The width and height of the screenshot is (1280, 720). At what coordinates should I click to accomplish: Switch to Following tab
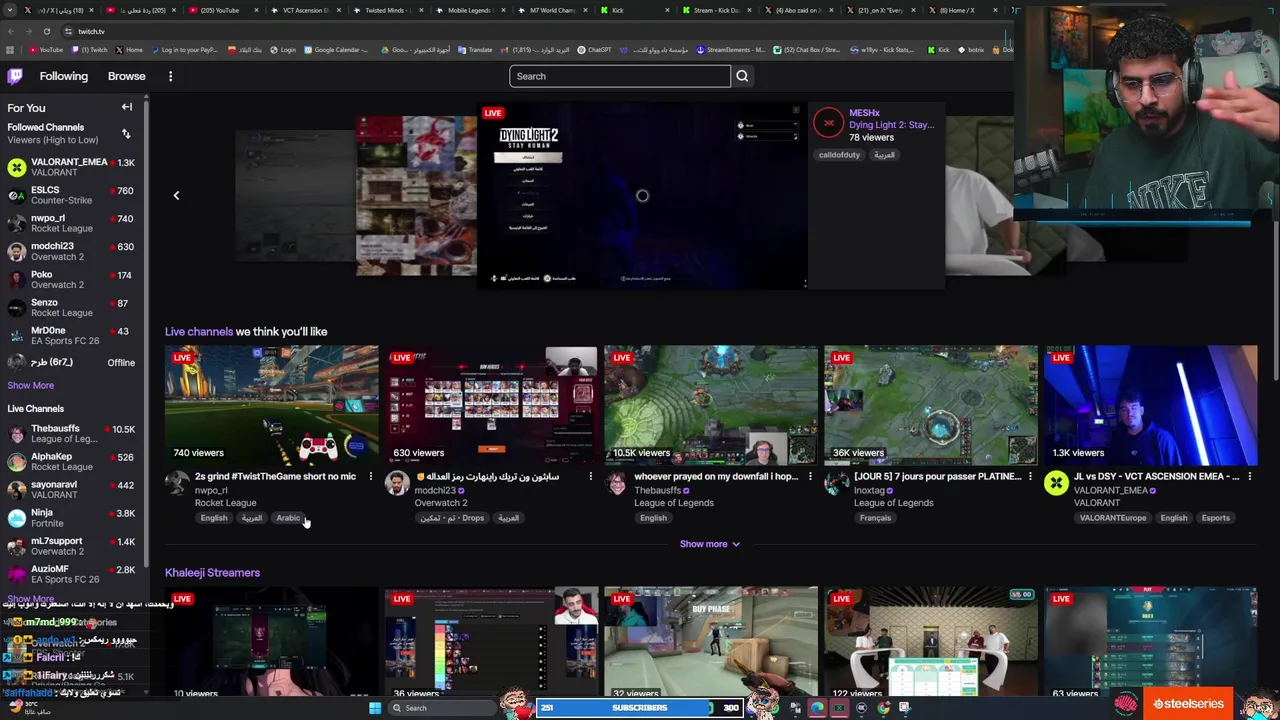[x=64, y=76]
